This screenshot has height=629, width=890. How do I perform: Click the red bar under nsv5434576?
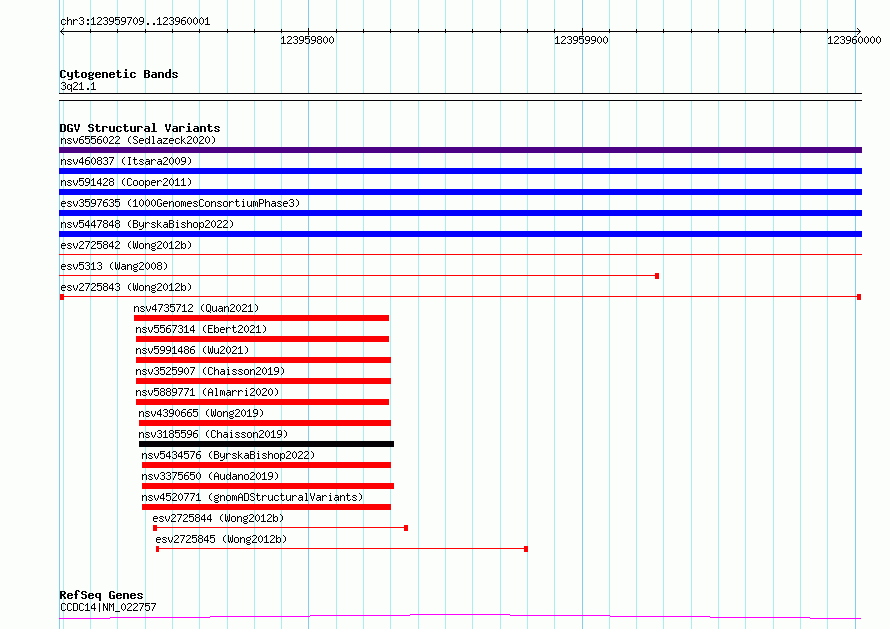point(266,465)
